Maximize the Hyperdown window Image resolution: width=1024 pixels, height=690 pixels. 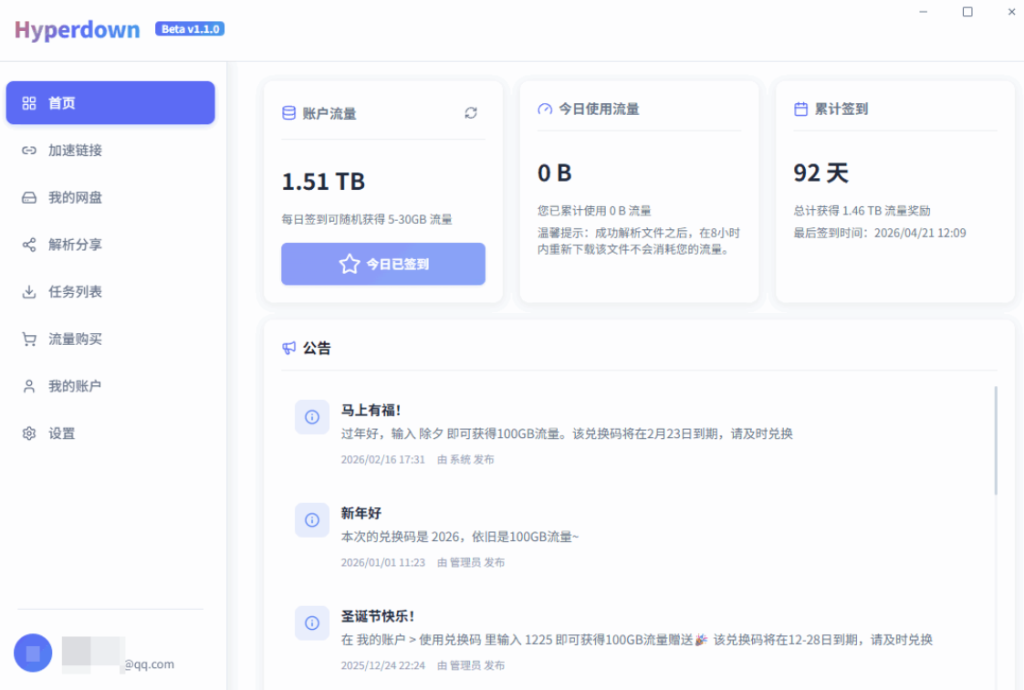pyautogui.click(x=968, y=12)
